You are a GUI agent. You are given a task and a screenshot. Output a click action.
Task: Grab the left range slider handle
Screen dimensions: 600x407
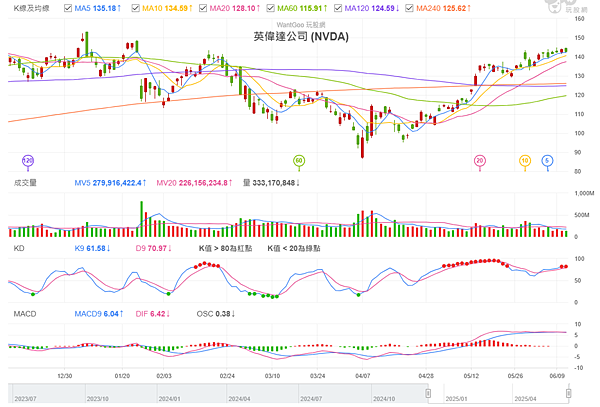click(428, 393)
